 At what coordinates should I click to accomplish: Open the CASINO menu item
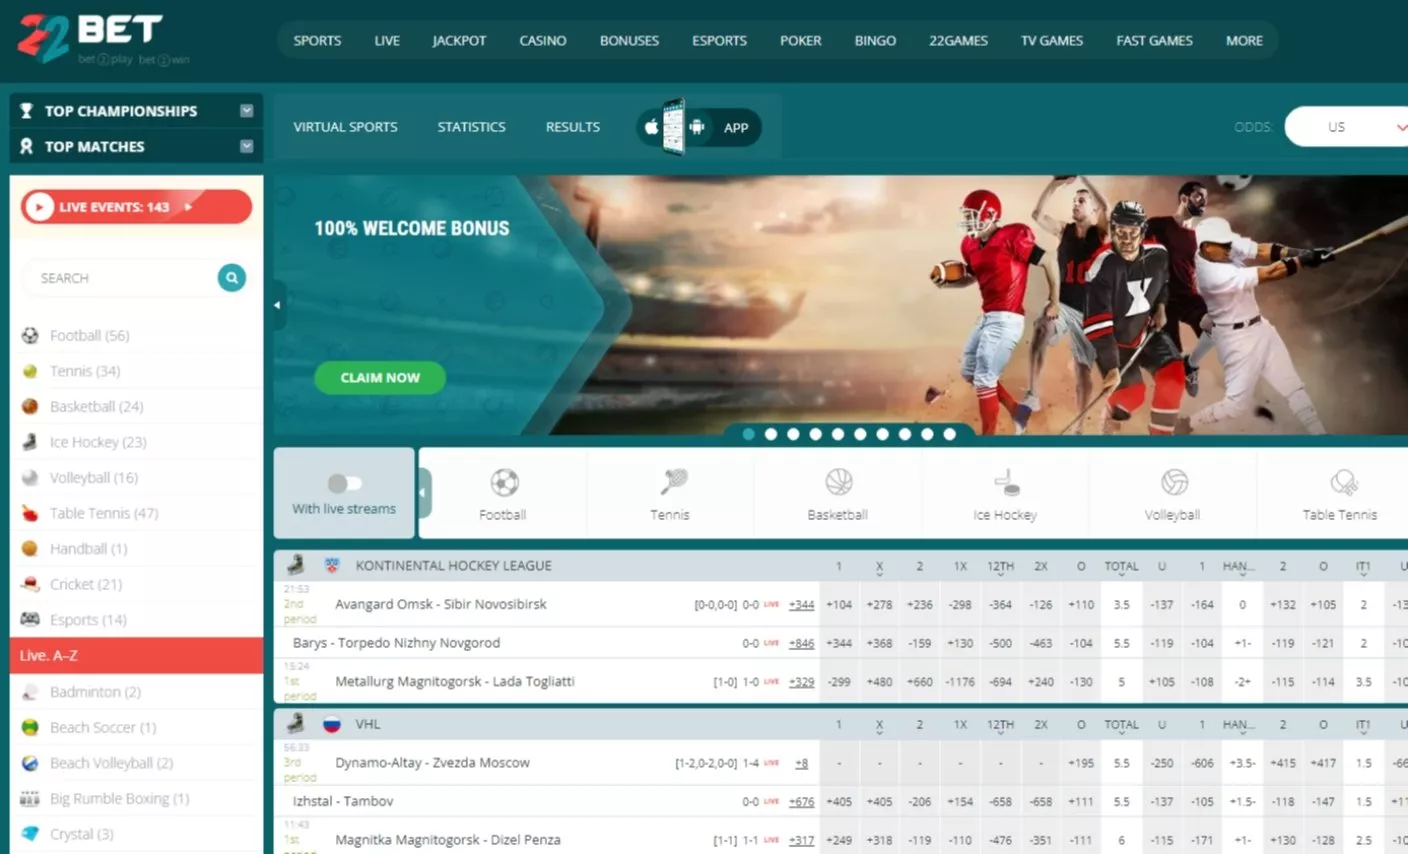pos(542,41)
